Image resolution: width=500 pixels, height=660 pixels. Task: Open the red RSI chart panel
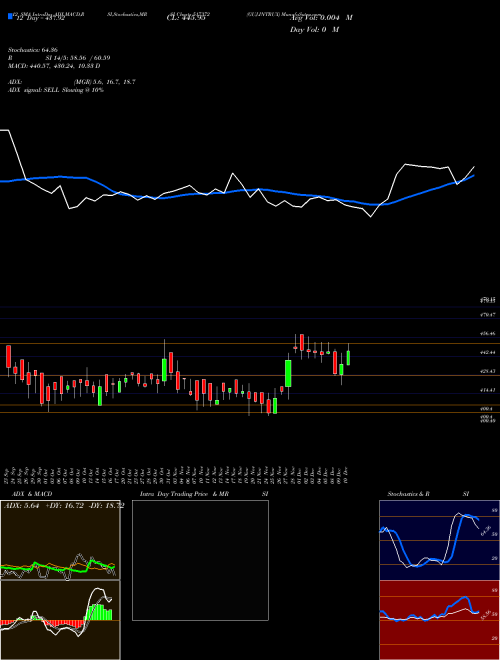(x=439, y=620)
